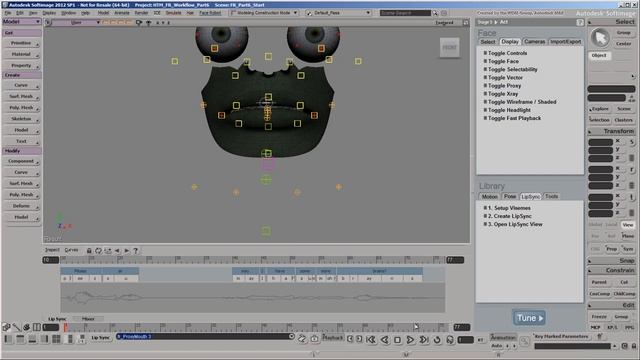Click the scale S transform icon
Viewport: 640px width, 360px height.
632,142
